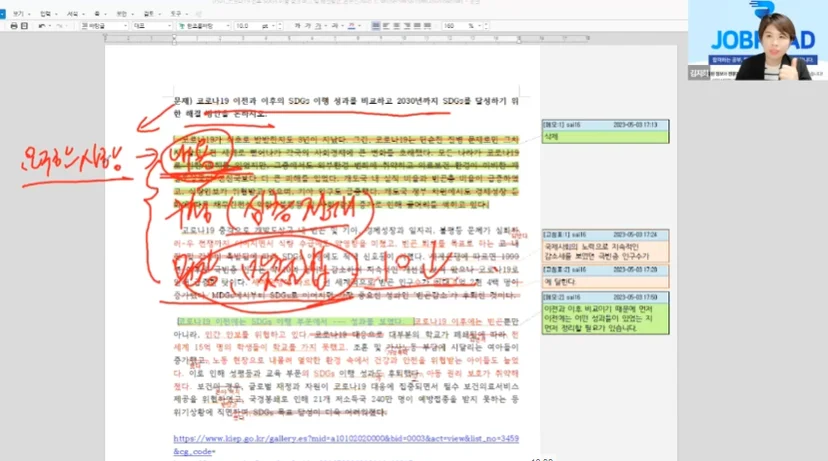This screenshot has height=461, width=828.
Task: Select align left icon
Action: [x=386, y=26]
